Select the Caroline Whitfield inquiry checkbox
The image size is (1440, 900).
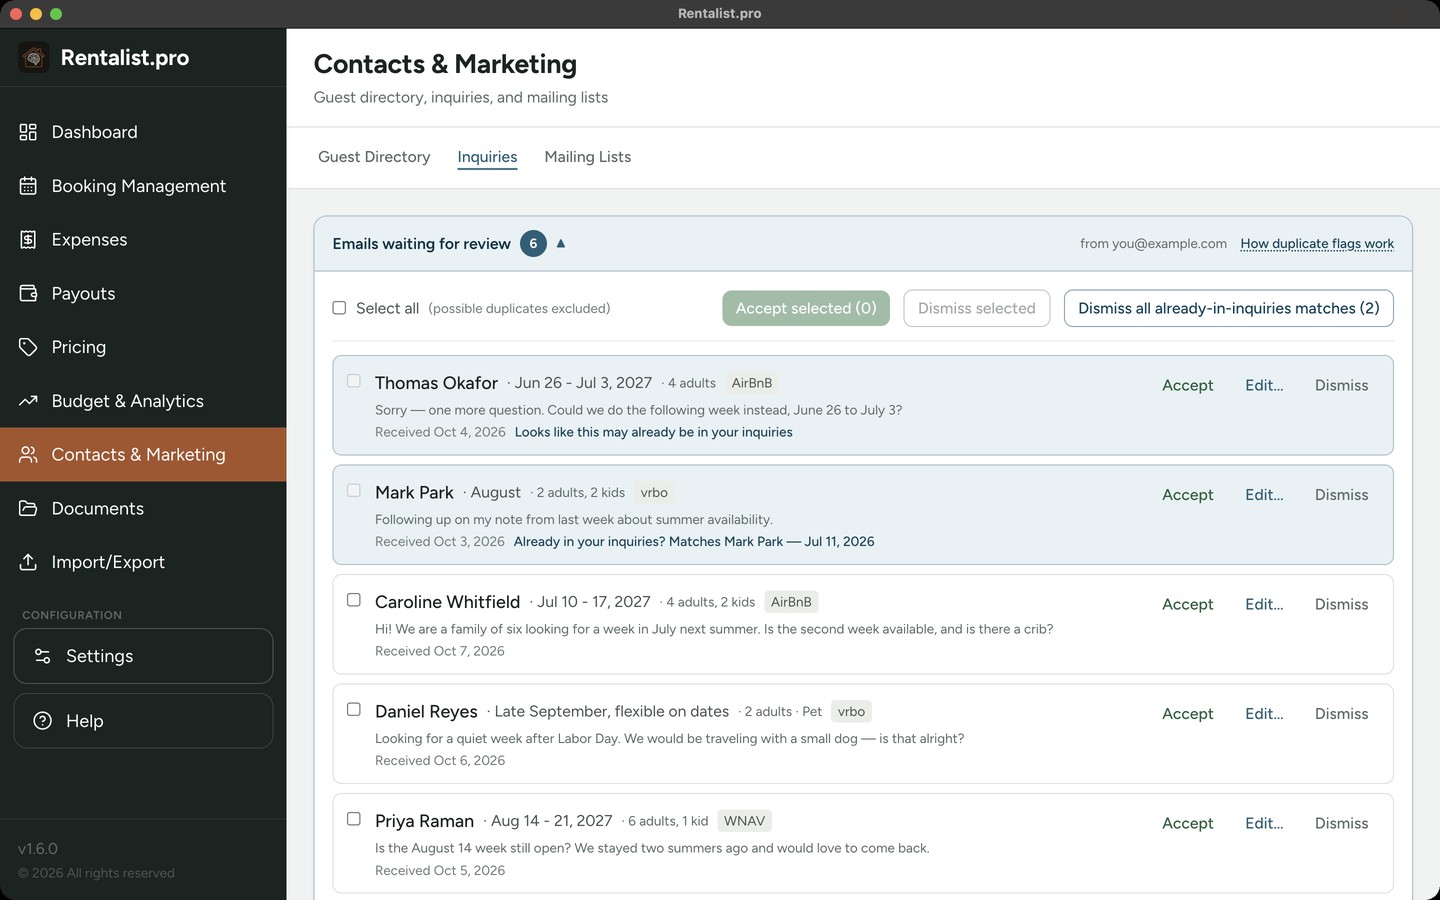click(x=354, y=600)
